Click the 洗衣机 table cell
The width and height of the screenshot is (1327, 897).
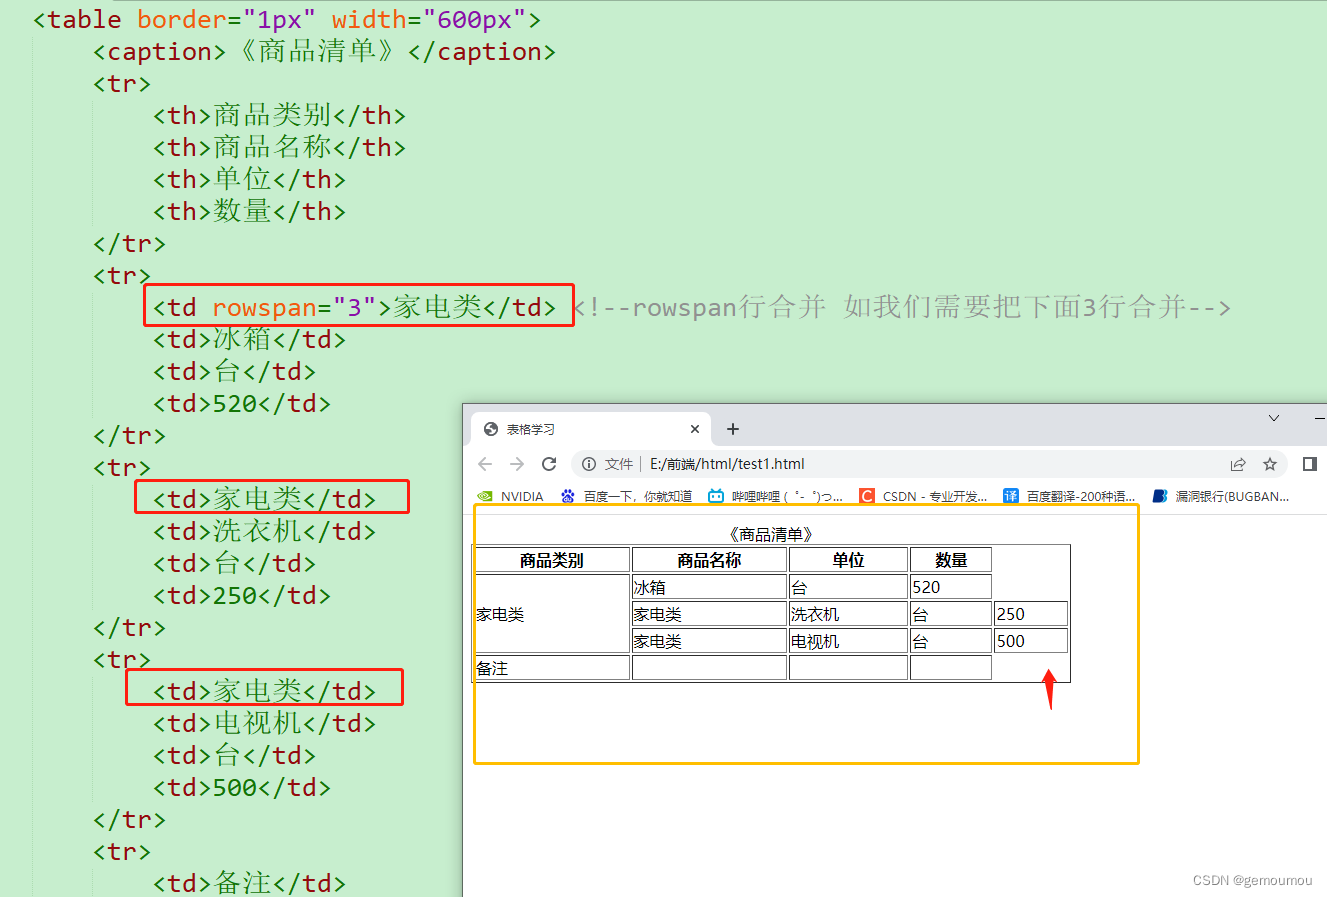[848, 614]
